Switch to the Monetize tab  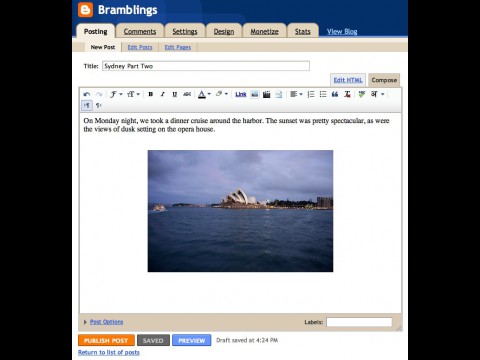[x=264, y=32]
